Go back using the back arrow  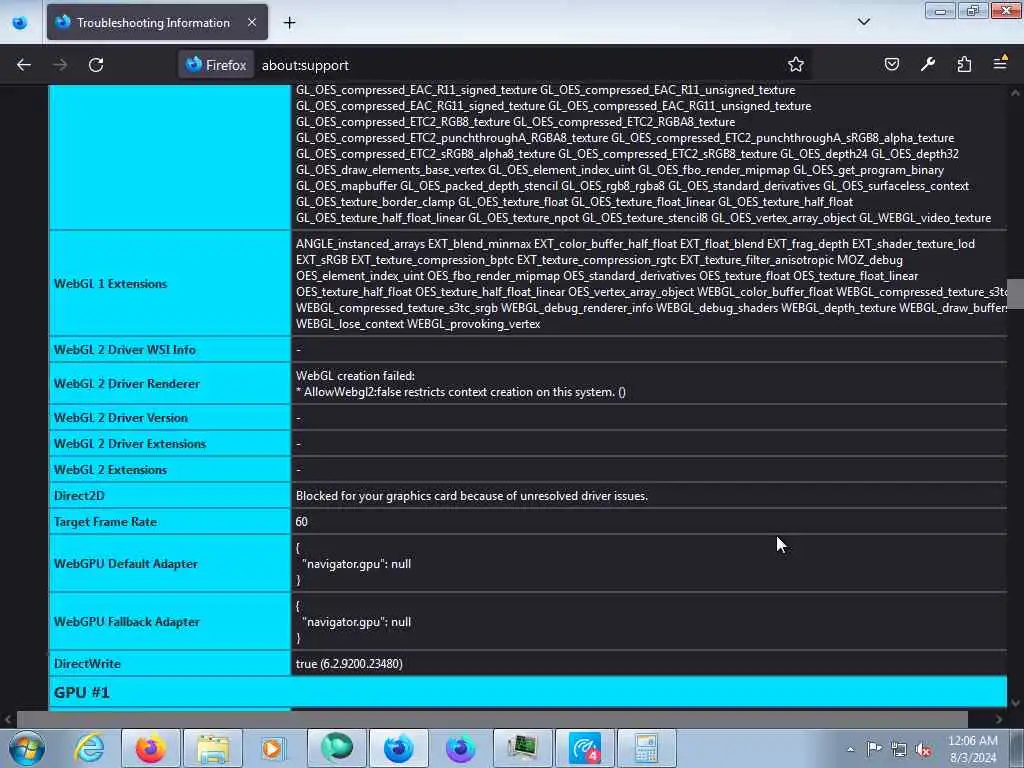24,65
